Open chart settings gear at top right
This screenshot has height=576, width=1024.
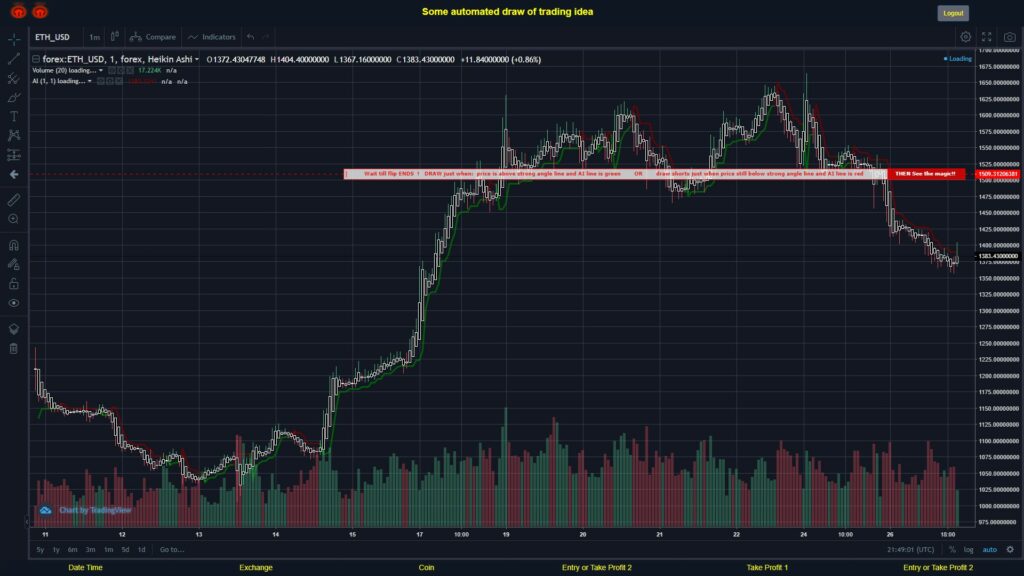[965, 37]
